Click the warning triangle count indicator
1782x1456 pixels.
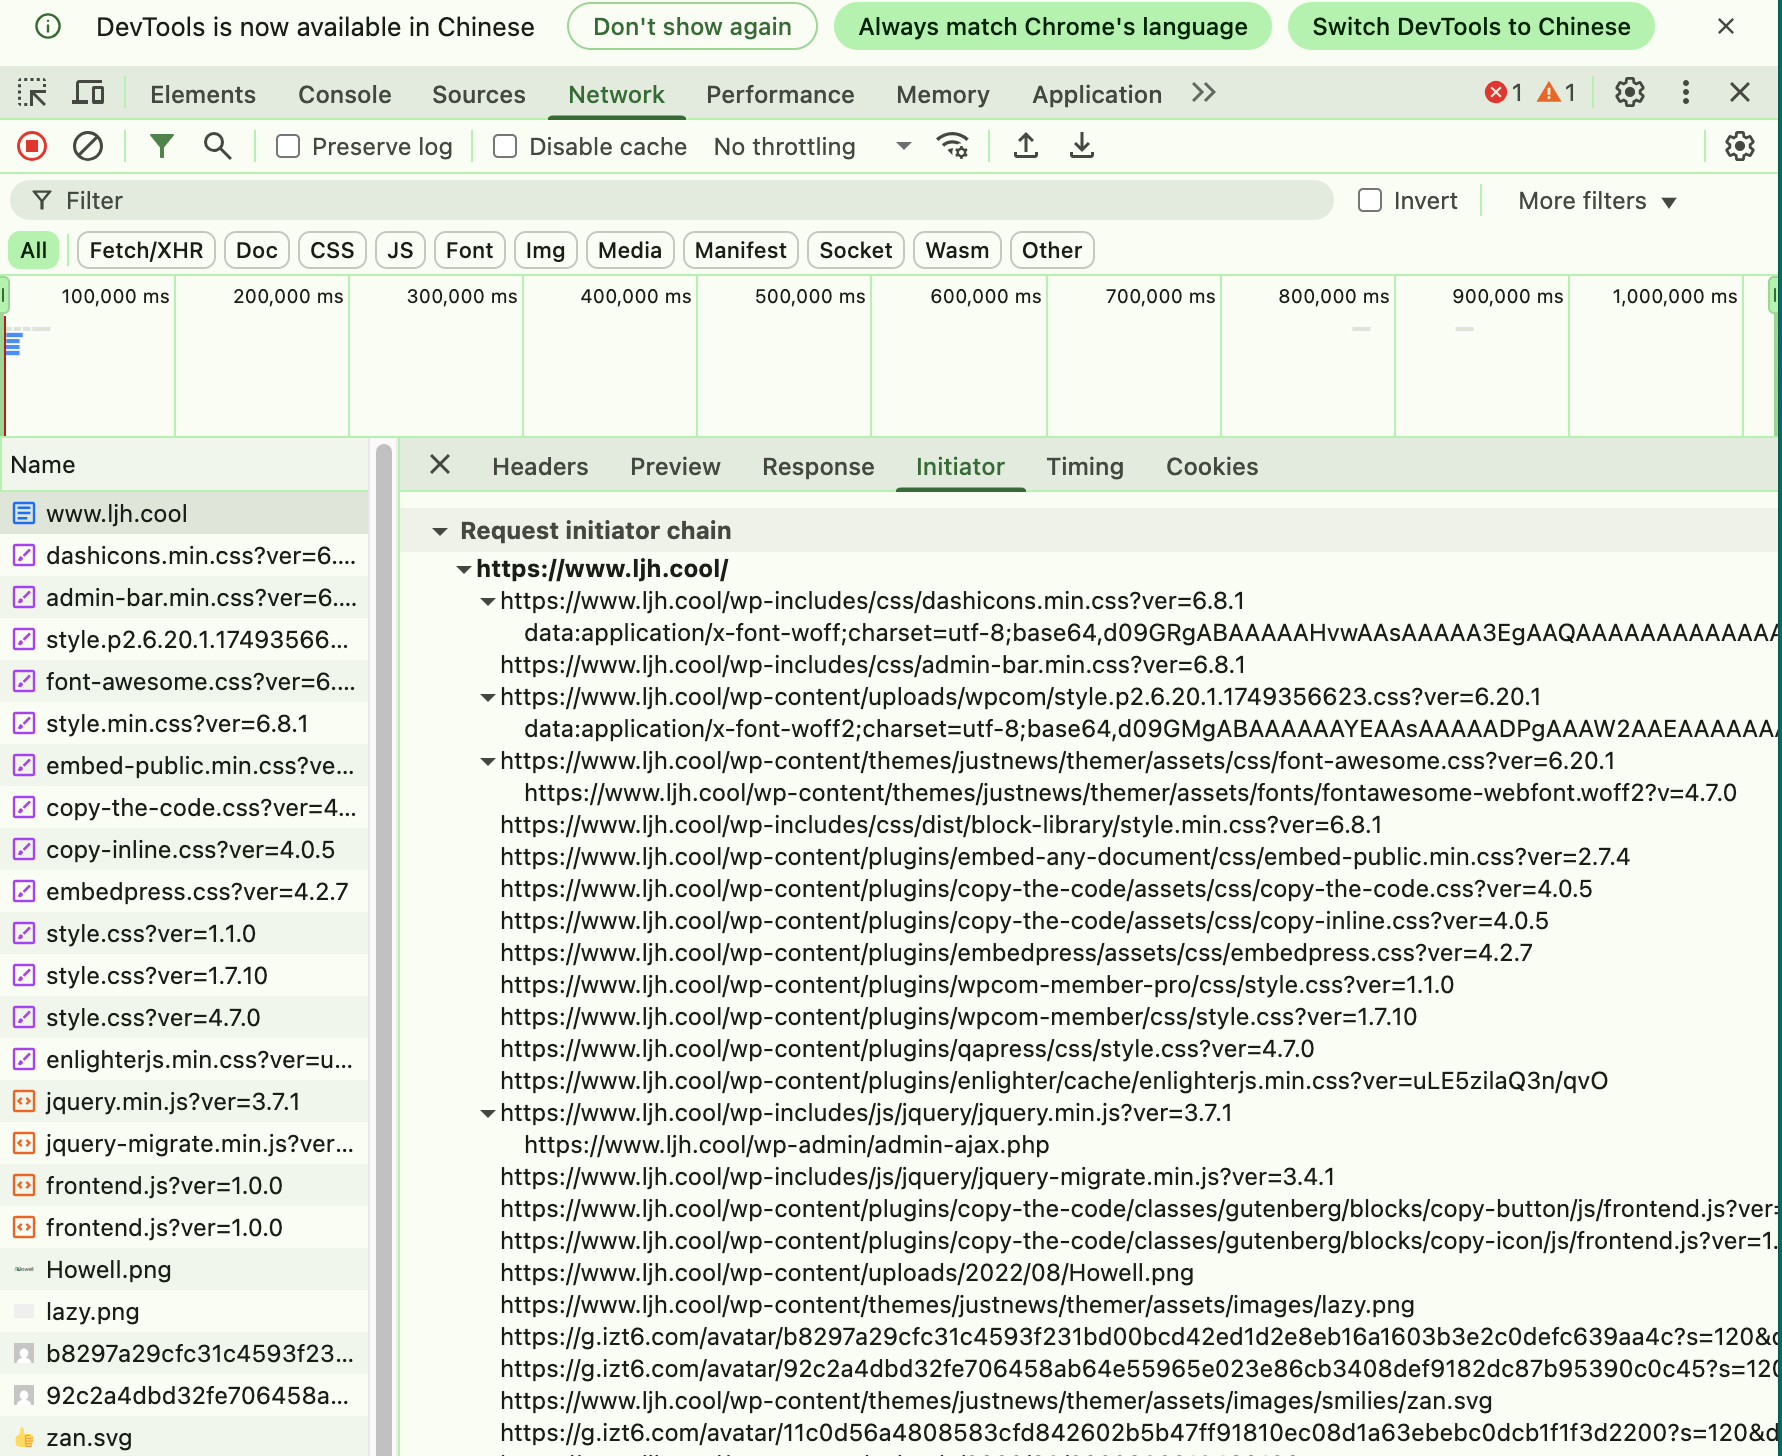click(1557, 93)
